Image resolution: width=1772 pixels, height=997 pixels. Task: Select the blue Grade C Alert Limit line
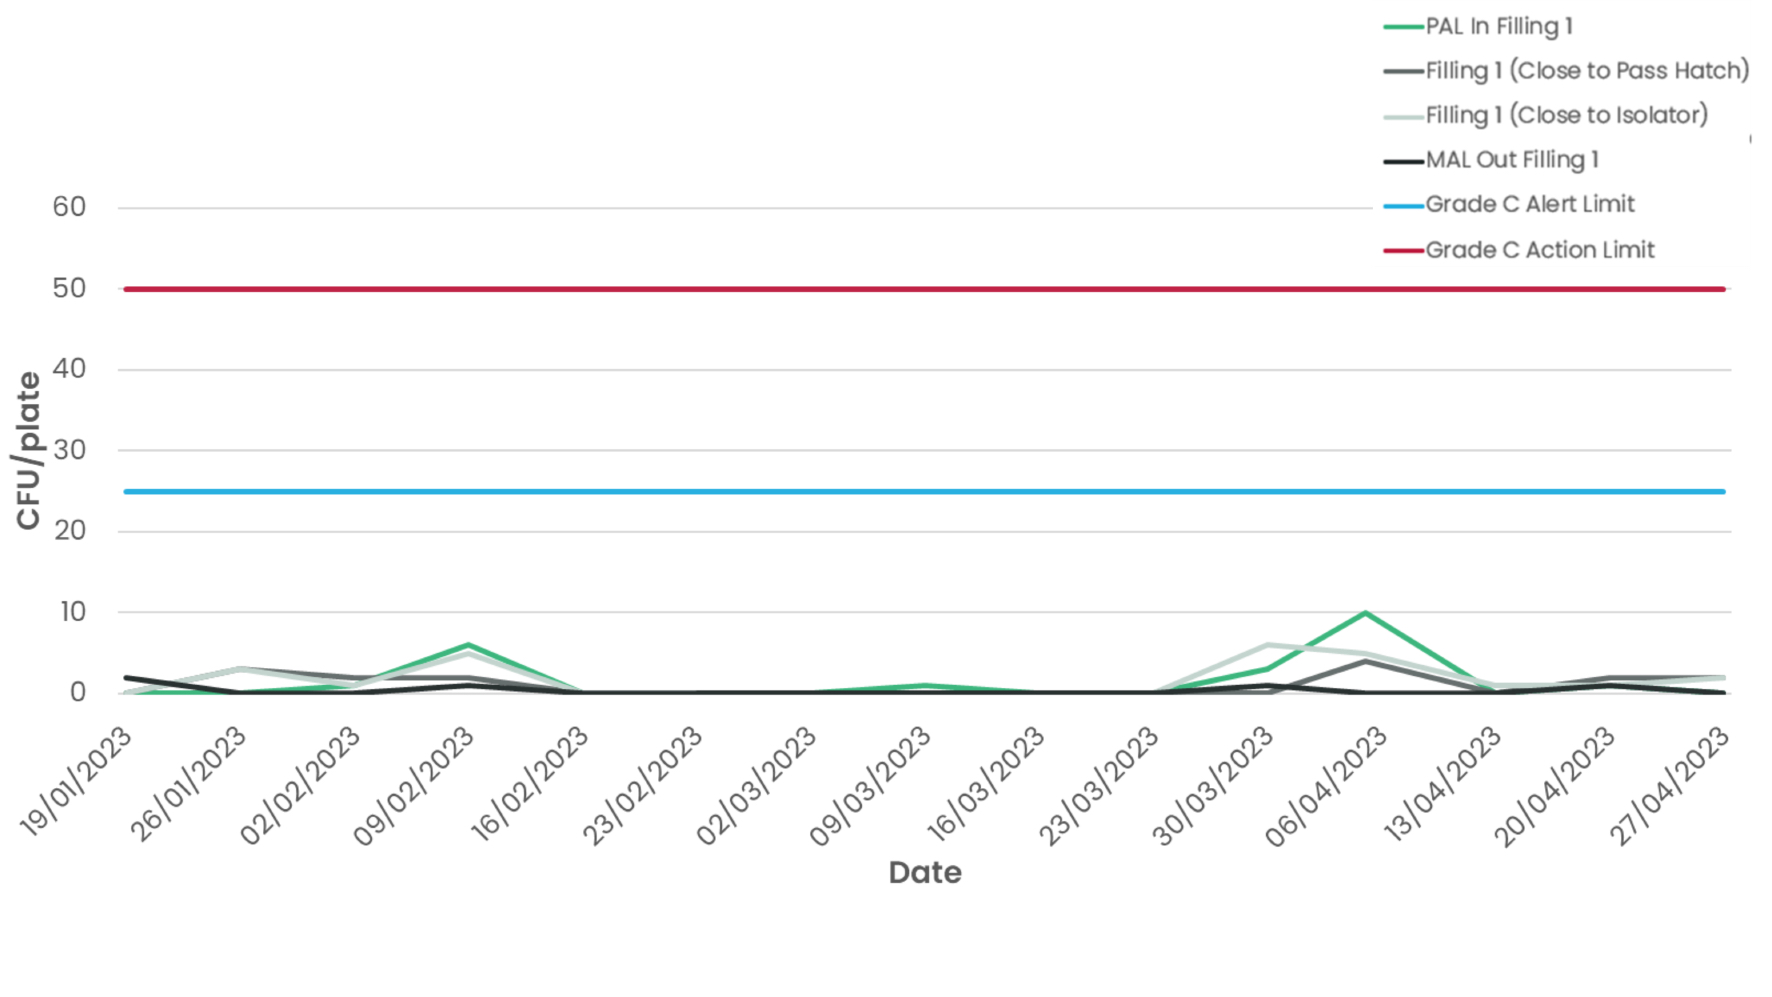coord(900,492)
